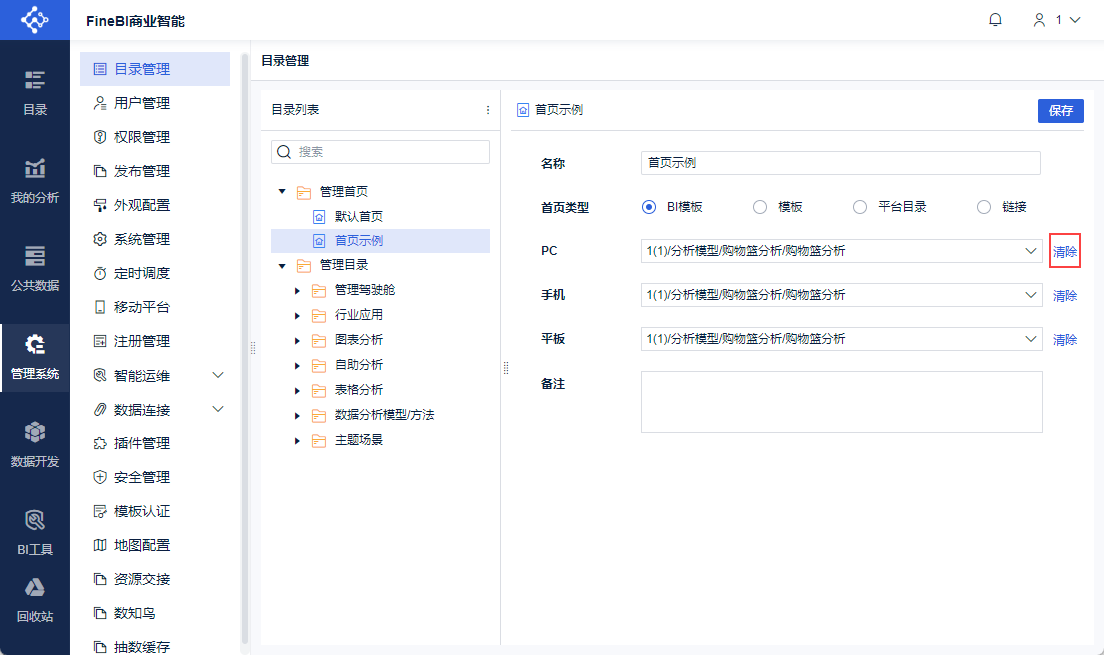
Task: Open 权限管理 in the management menu
Action: pyautogui.click(x=141, y=137)
